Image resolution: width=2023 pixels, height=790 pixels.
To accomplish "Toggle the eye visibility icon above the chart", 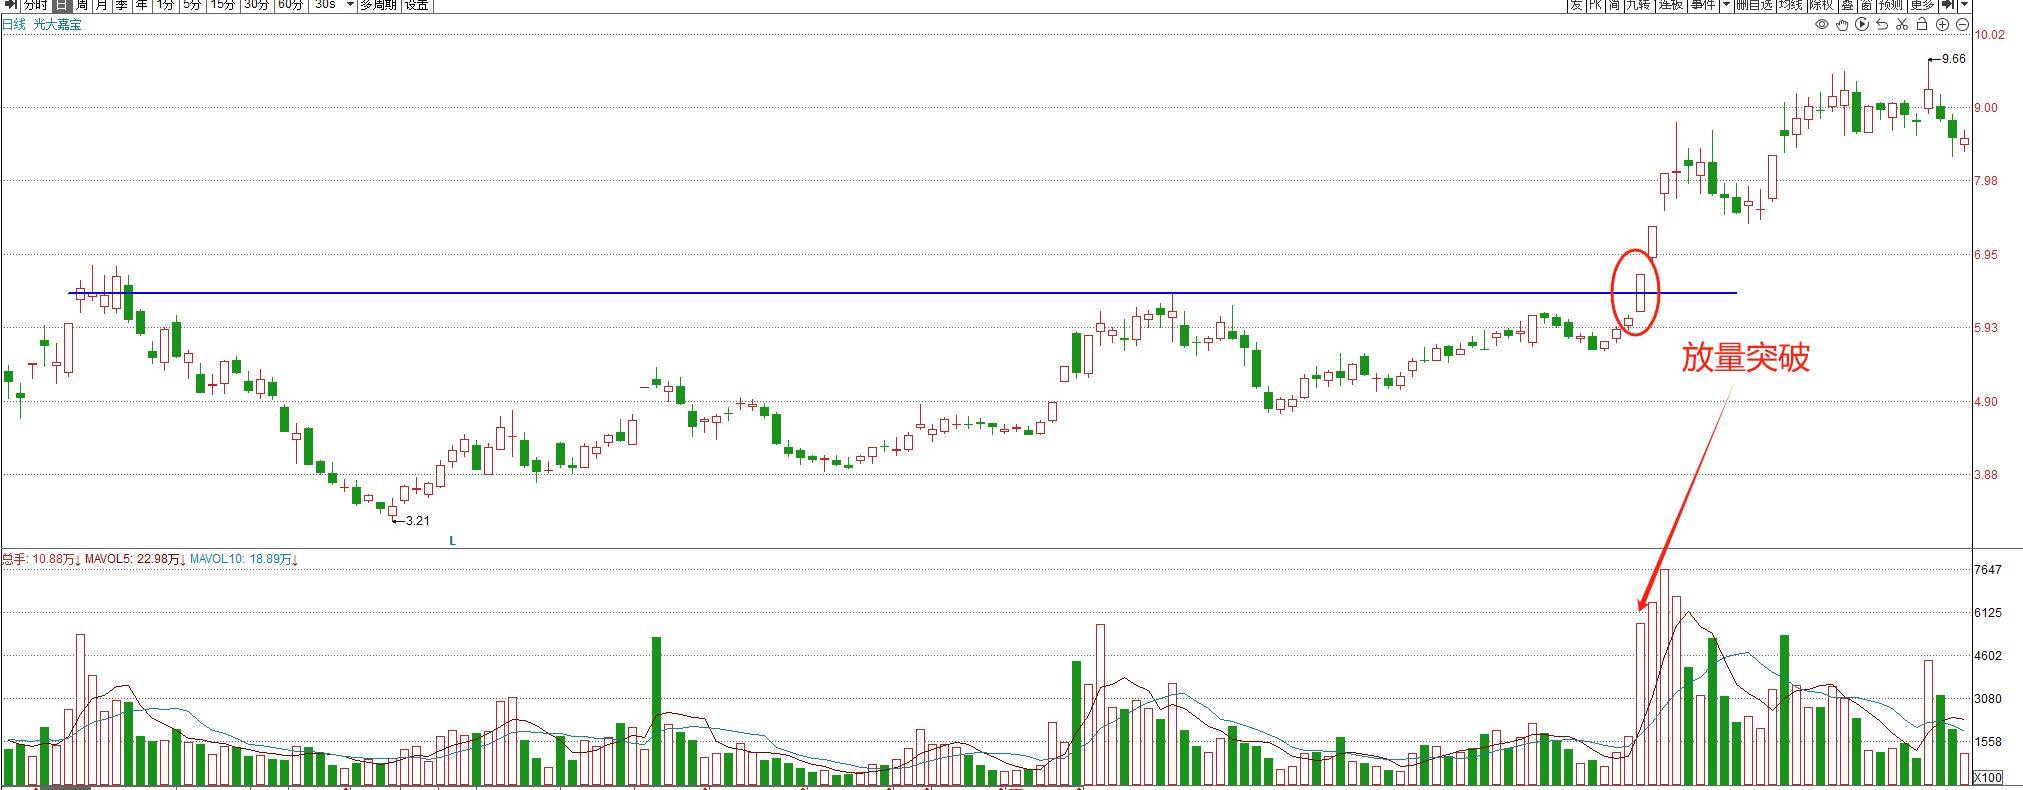I will [1822, 24].
